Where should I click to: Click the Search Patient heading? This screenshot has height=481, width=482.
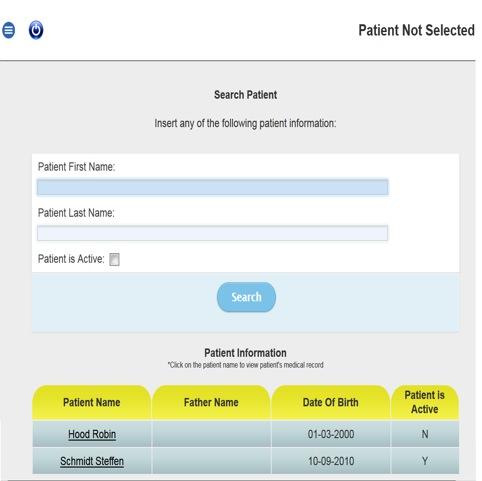click(x=246, y=95)
